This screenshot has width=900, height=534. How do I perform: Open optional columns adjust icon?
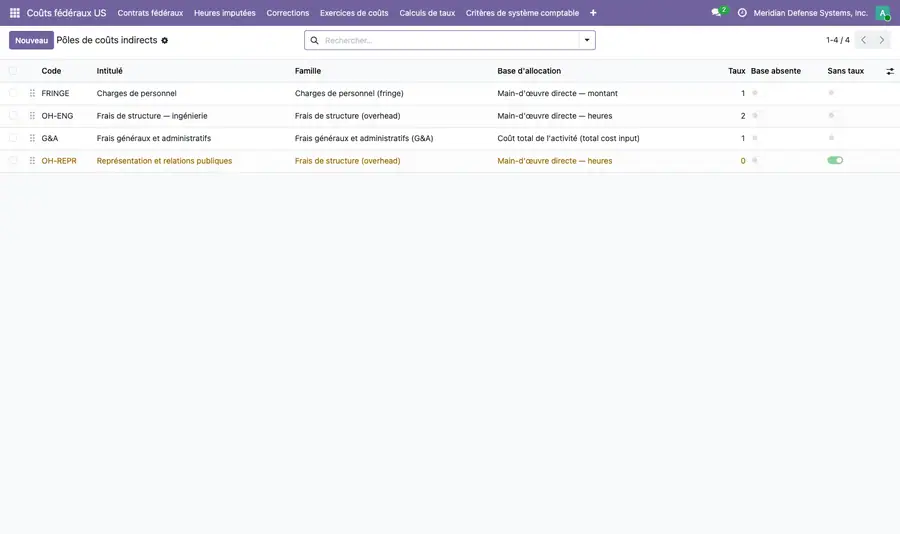890,71
